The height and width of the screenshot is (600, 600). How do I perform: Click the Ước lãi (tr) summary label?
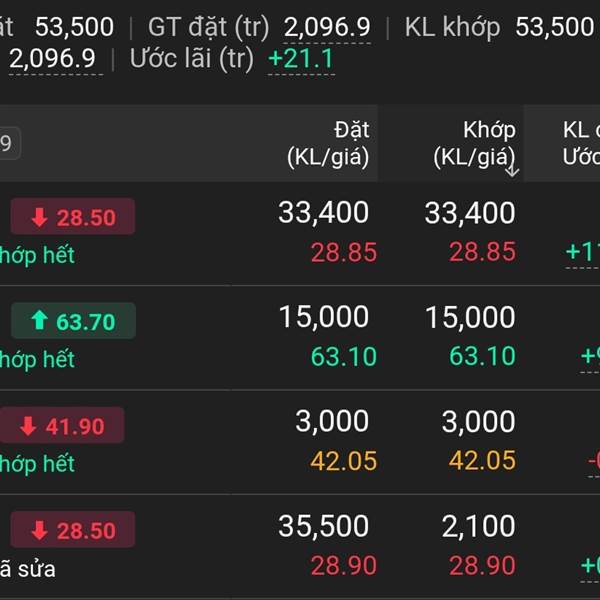192,59
